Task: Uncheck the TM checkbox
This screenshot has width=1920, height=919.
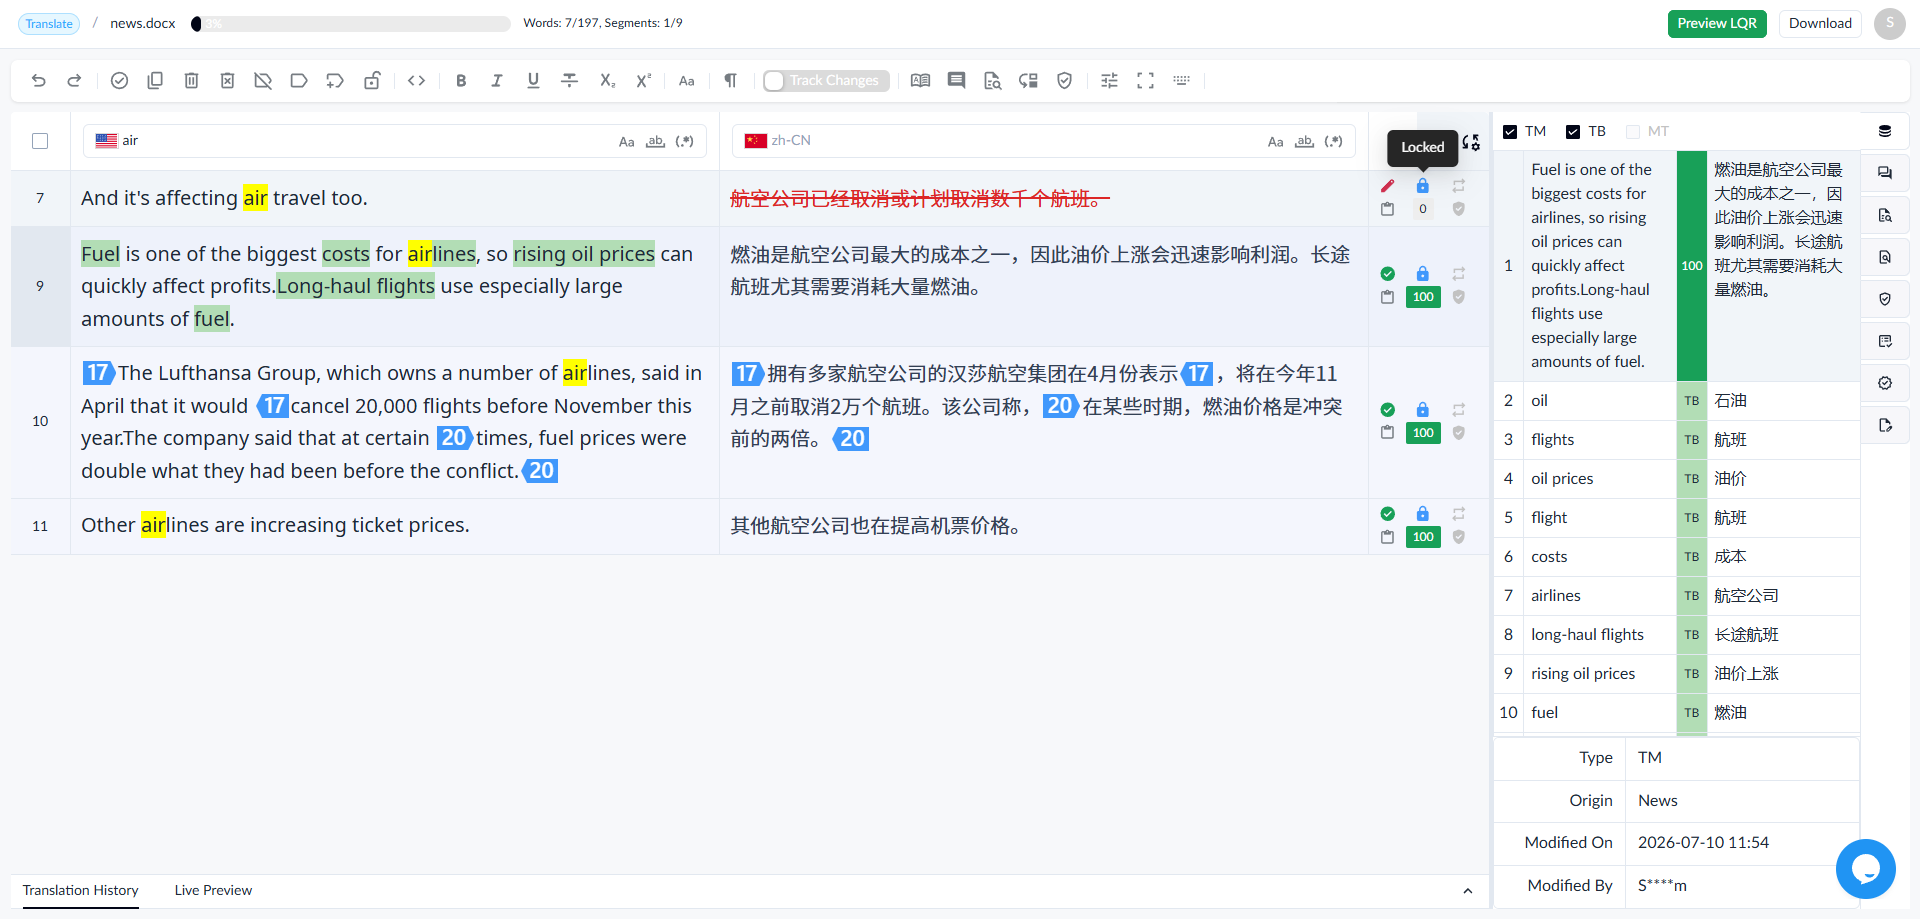Action: pos(1510,132)
